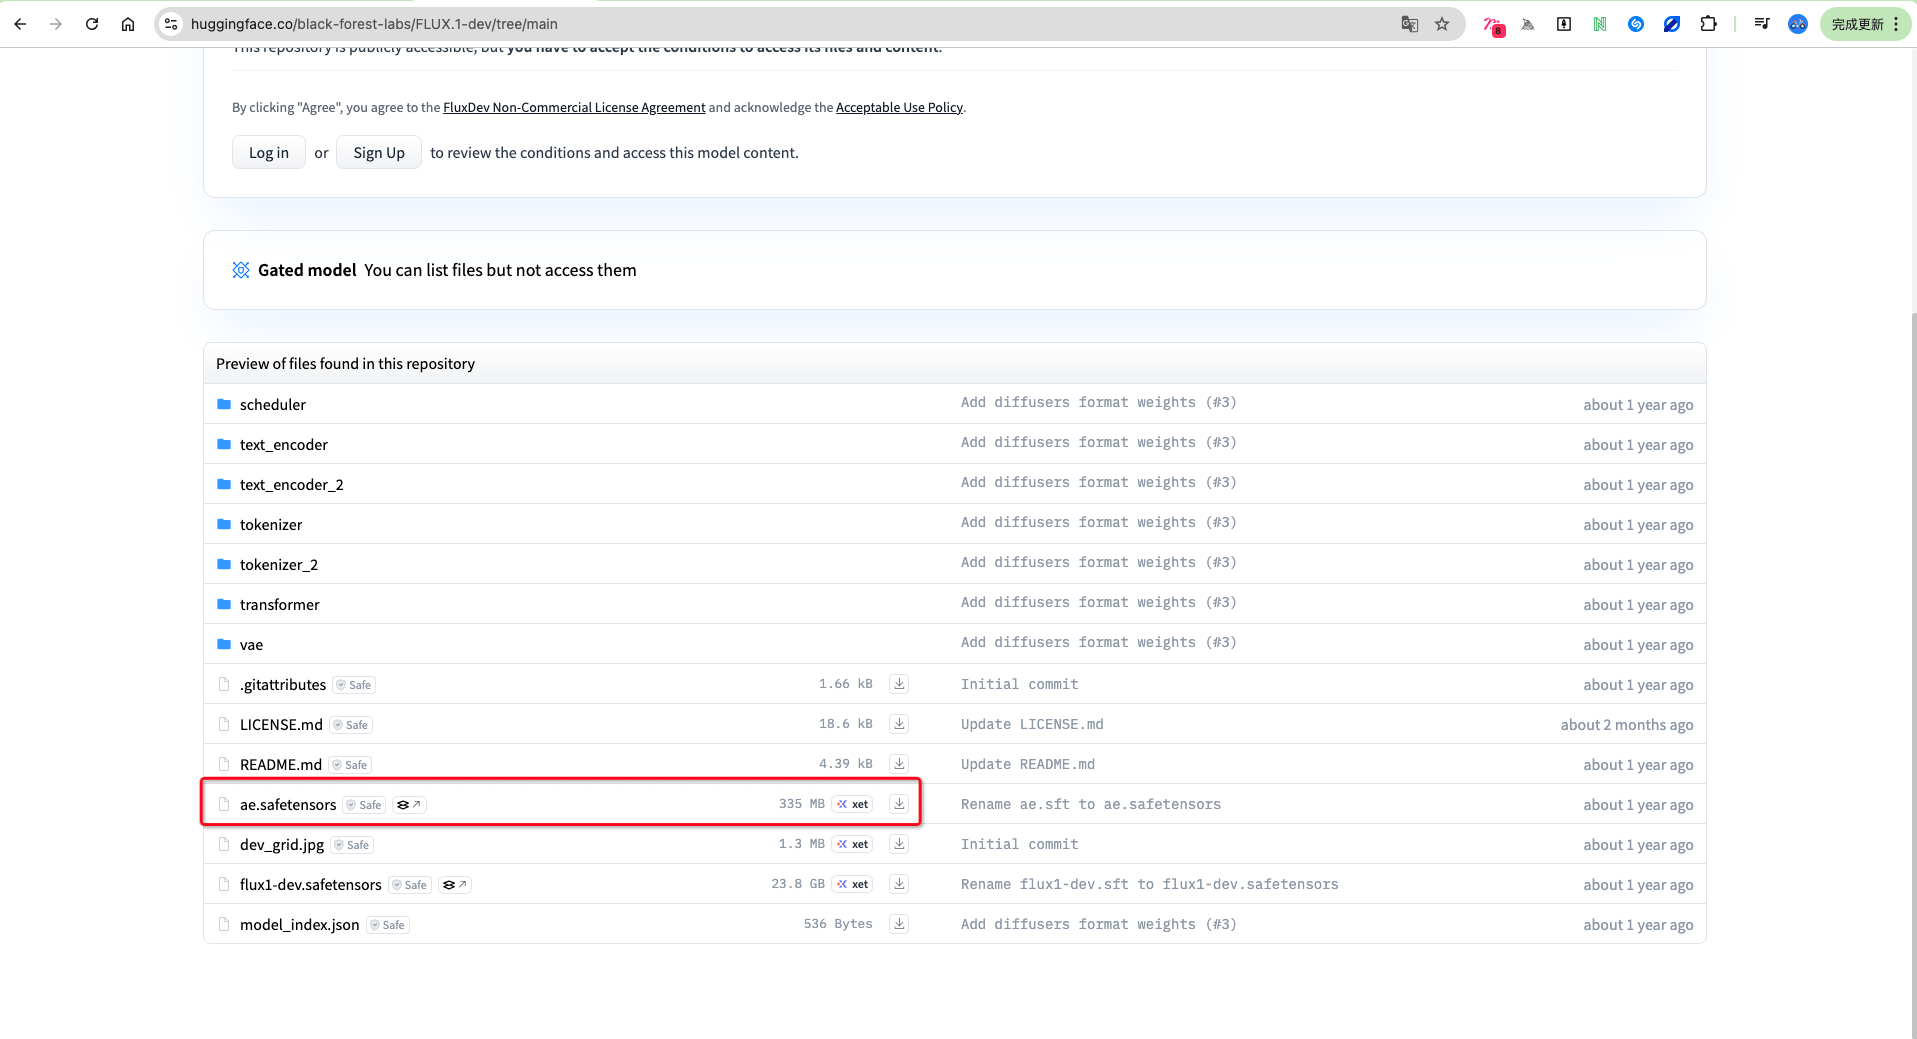Click the 完成更新 update button

point(1865,24)
